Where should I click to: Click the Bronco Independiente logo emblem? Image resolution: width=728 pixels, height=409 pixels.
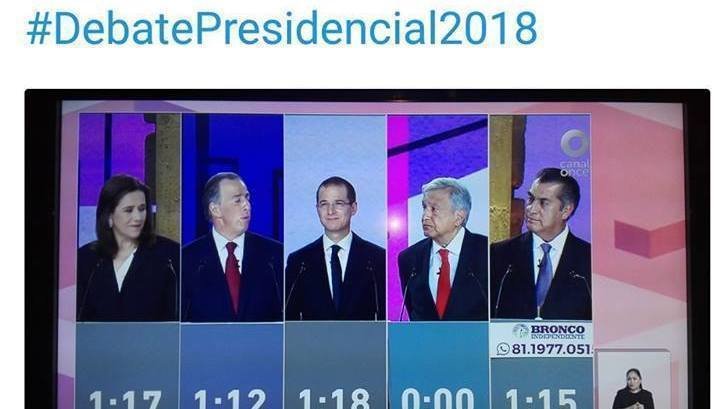pyautogui.click(x=521, y=331)
